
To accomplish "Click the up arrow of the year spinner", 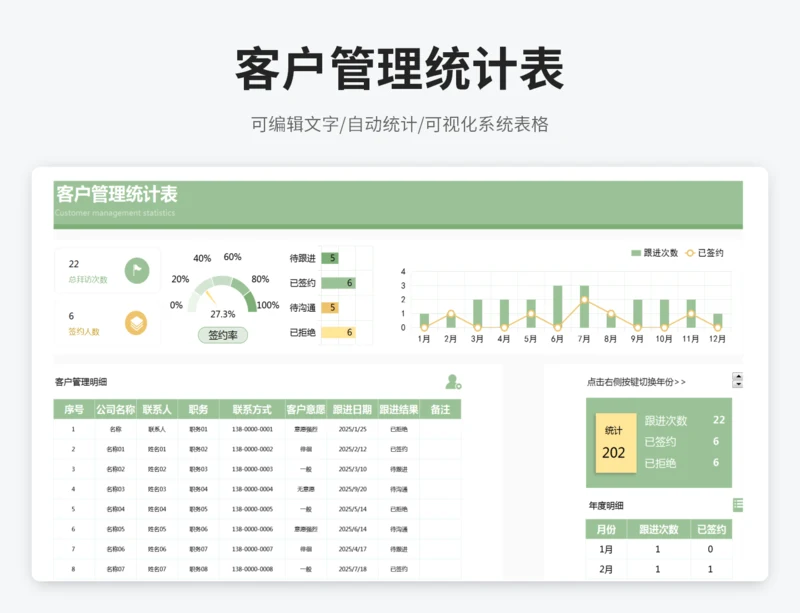I will [738, 376].
